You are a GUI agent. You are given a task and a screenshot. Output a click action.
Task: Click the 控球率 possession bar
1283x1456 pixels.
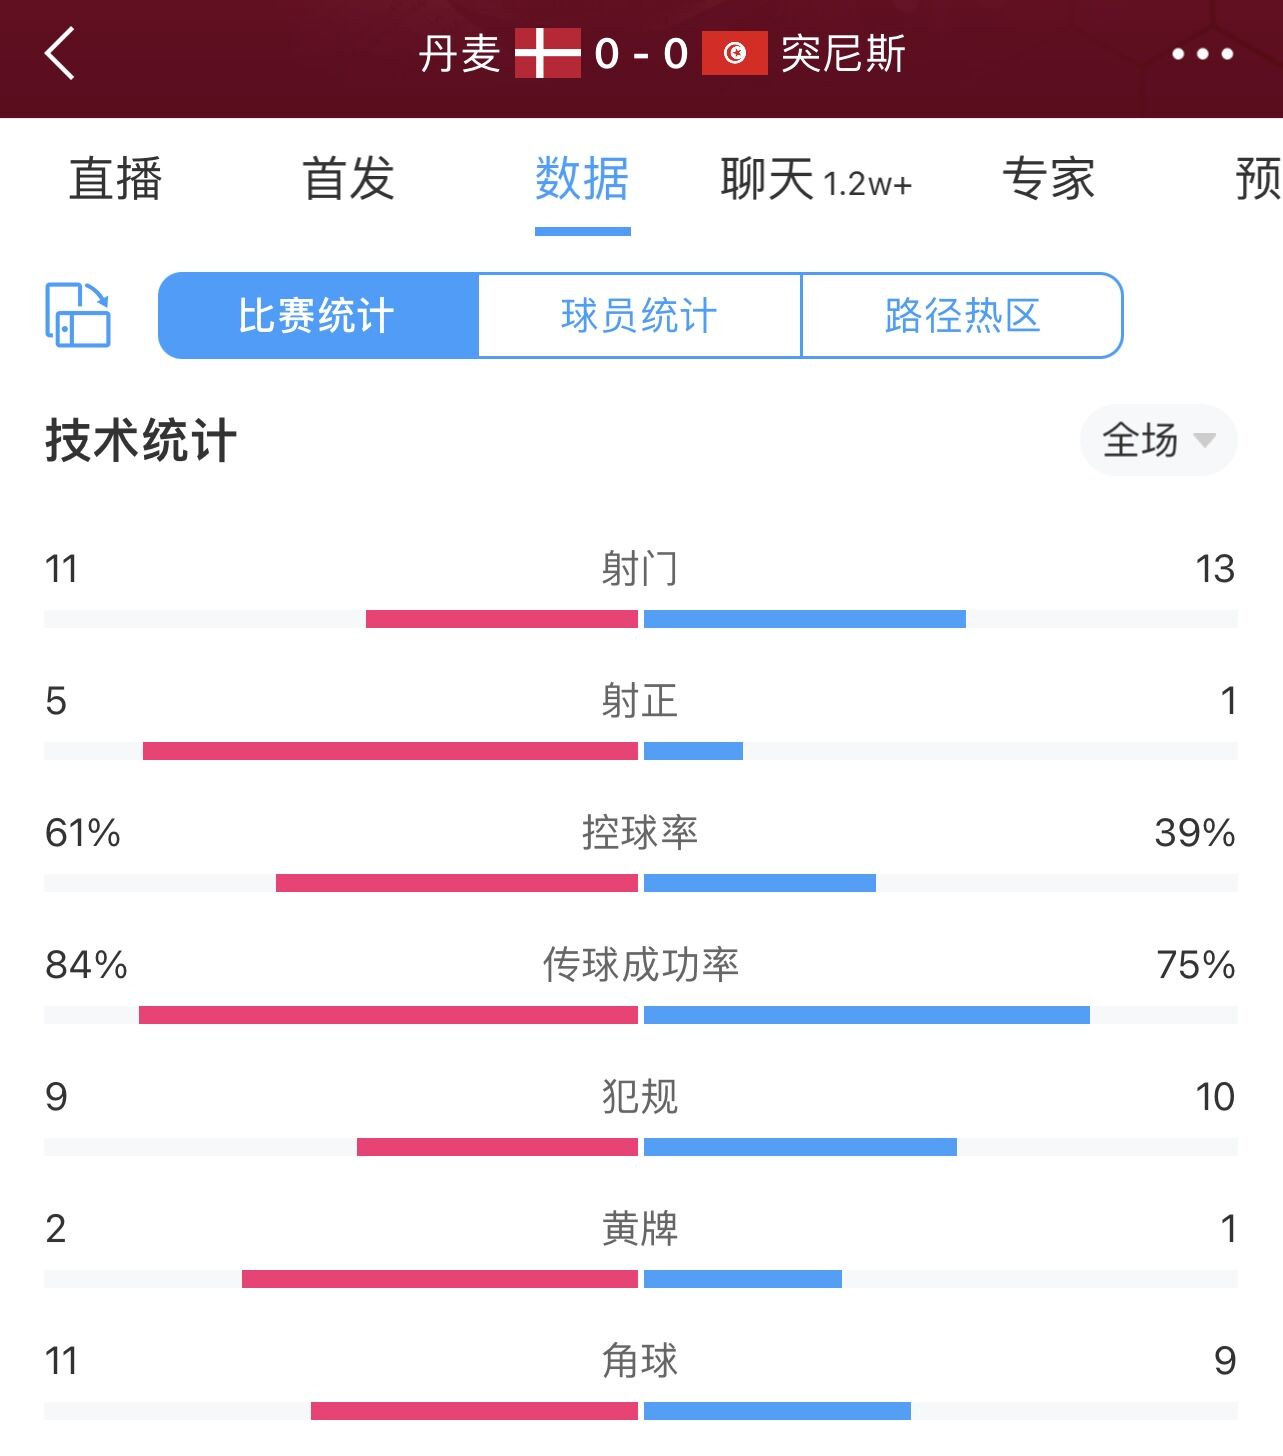[640, 883]
